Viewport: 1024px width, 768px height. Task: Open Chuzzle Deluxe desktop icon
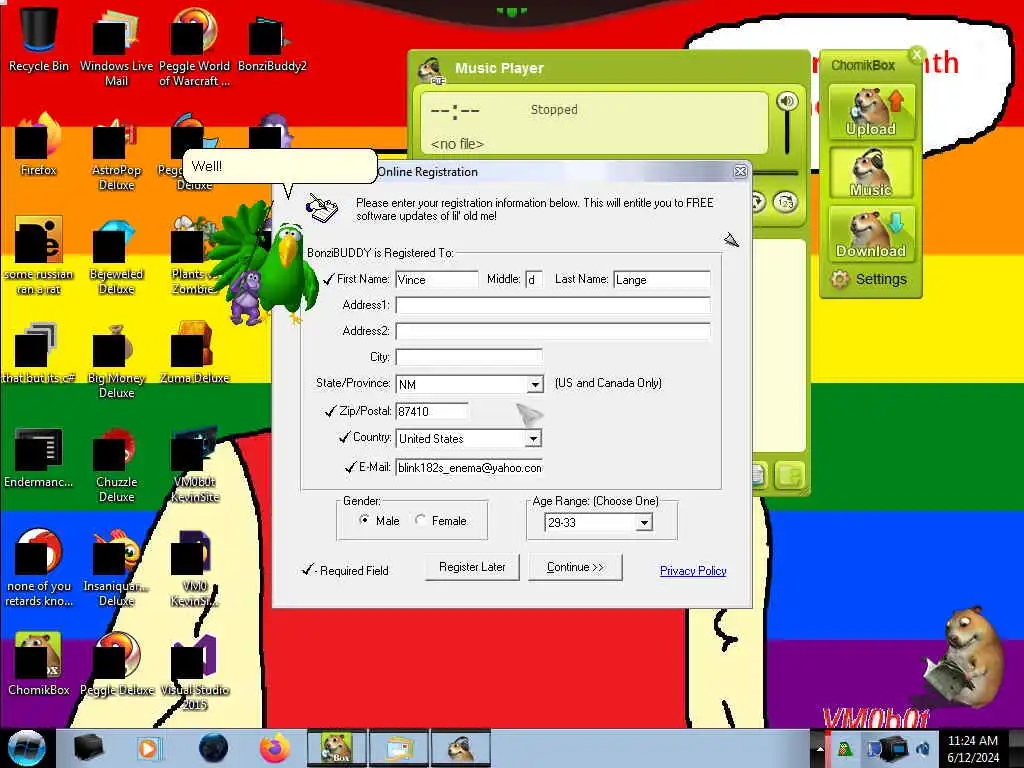116,464
